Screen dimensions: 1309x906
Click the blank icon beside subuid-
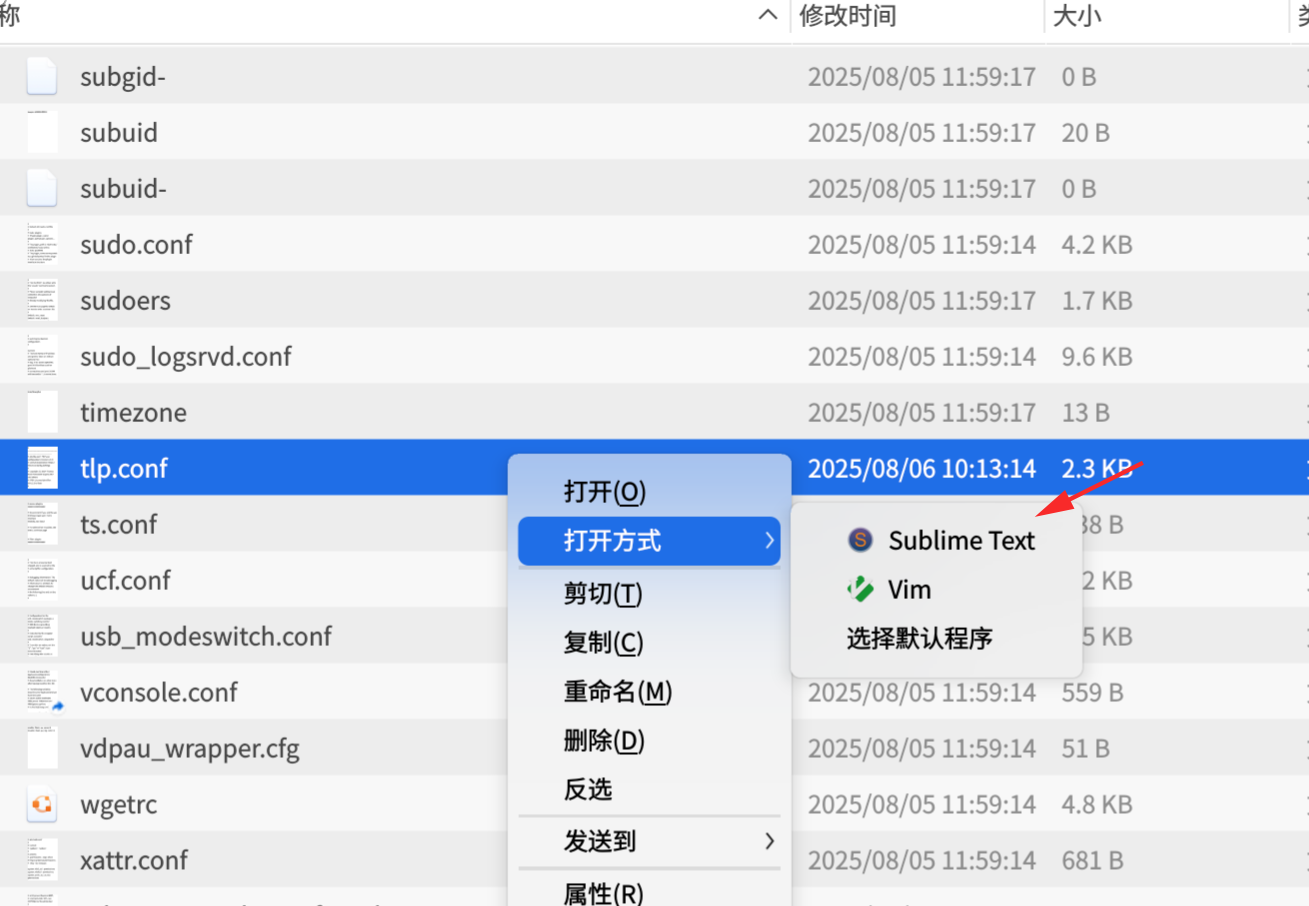(41, 188)
